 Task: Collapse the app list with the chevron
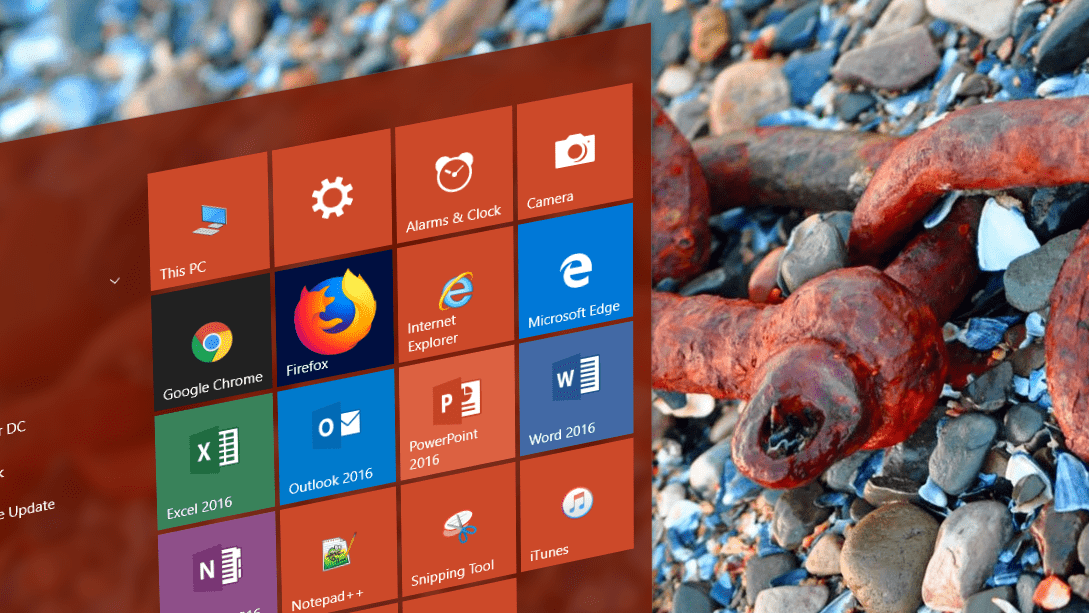click(x=114, y=281)
